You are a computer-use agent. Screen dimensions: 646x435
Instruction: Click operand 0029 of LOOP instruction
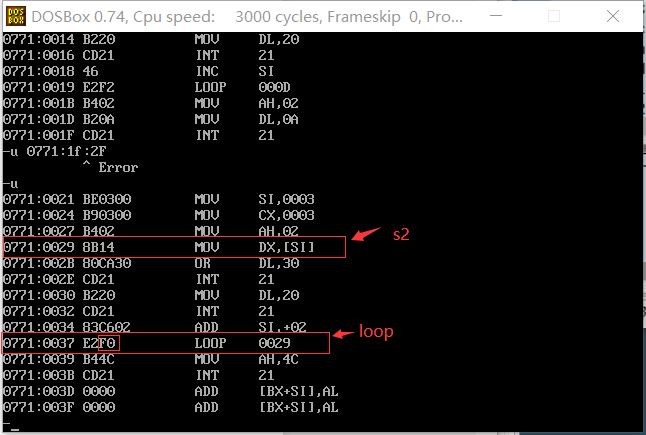pyautogui.click(x=274, y=343)
